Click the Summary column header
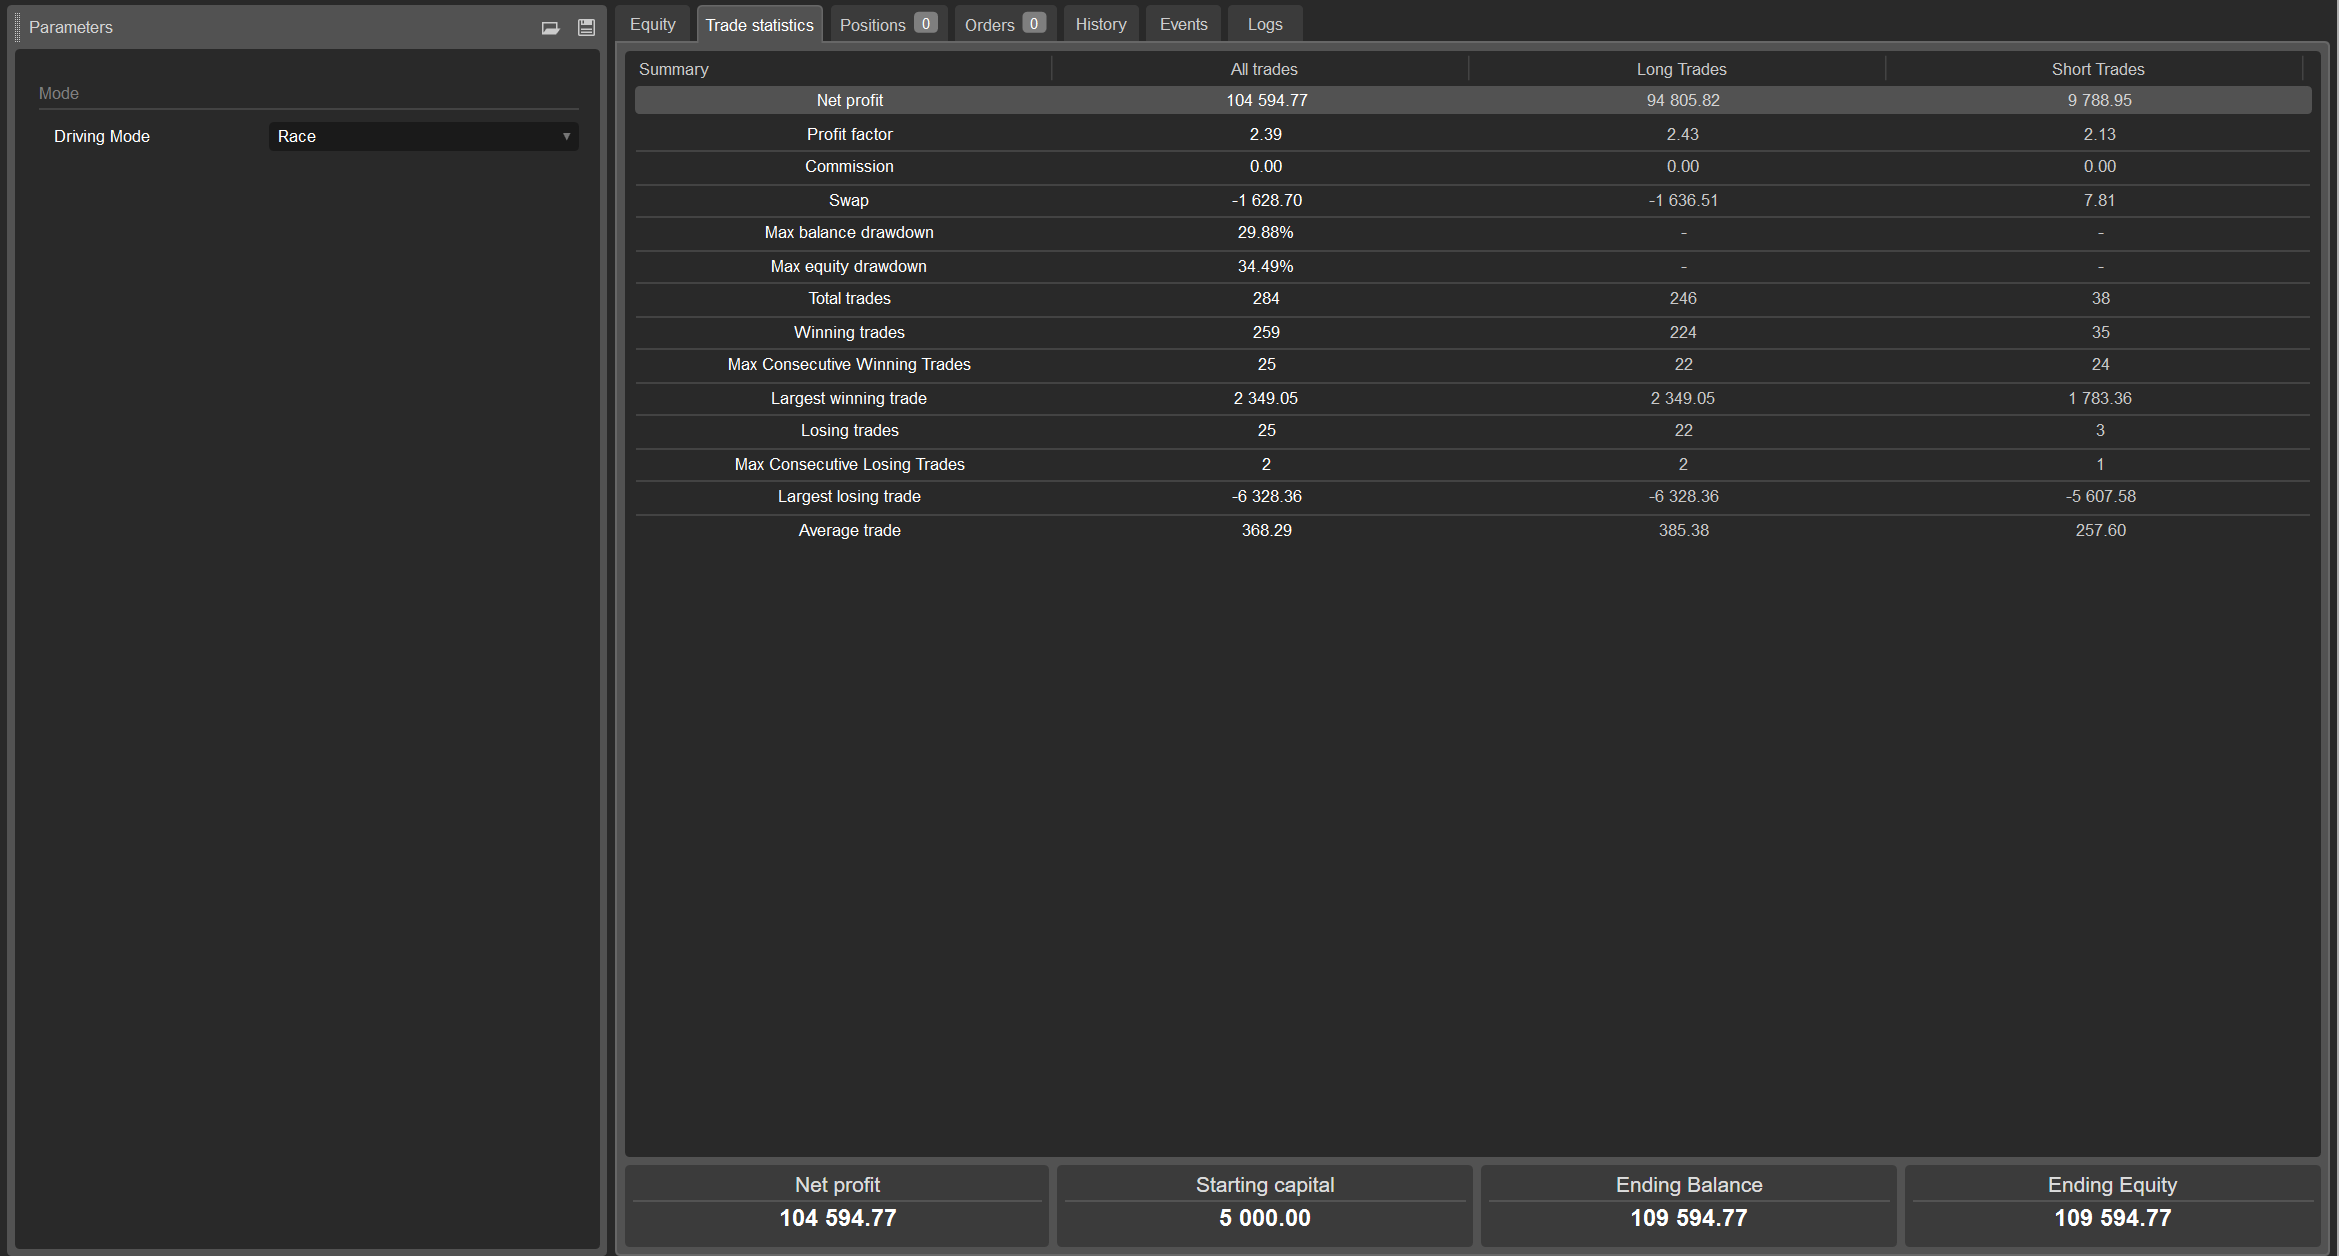Image resolution: width=2339 pixels, height=1256 pixels. (673, 69)
